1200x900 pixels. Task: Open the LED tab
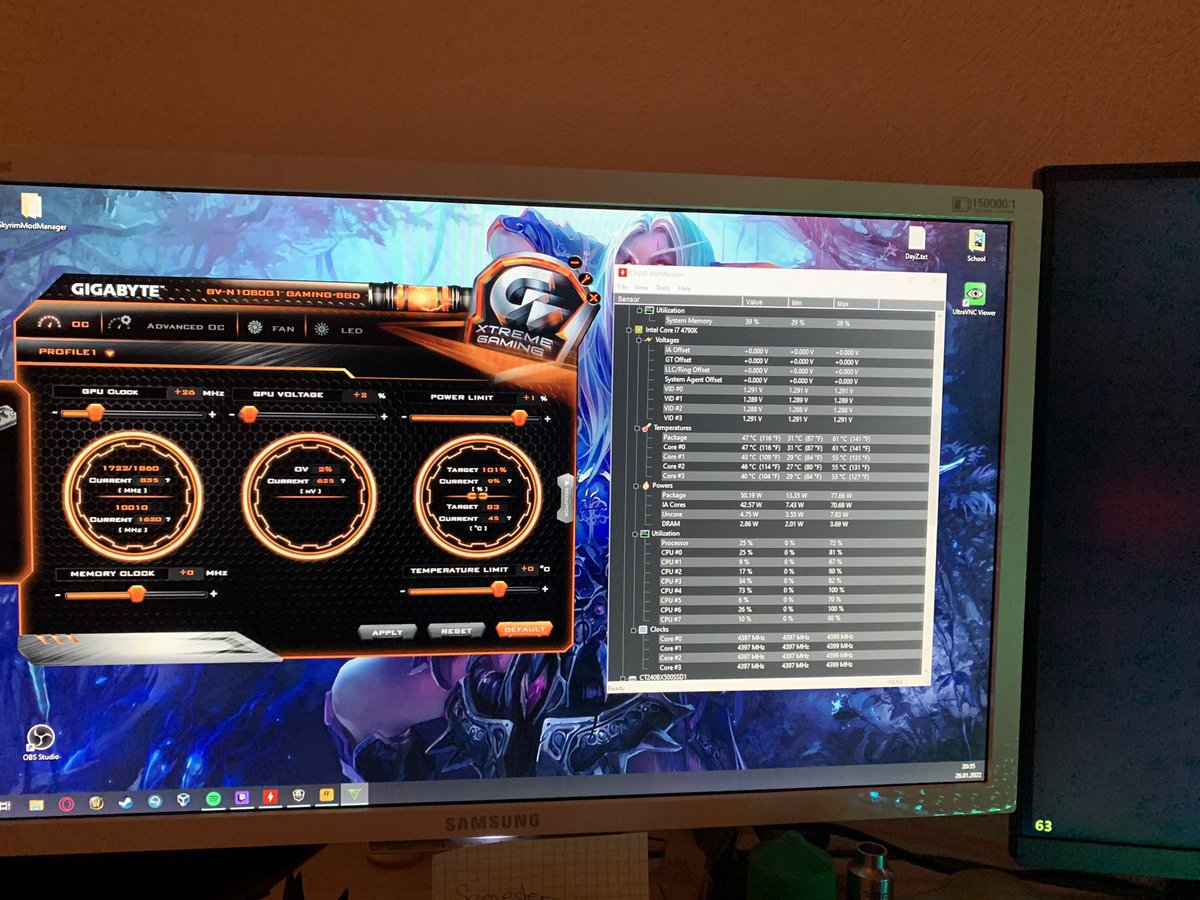[352, 329]
